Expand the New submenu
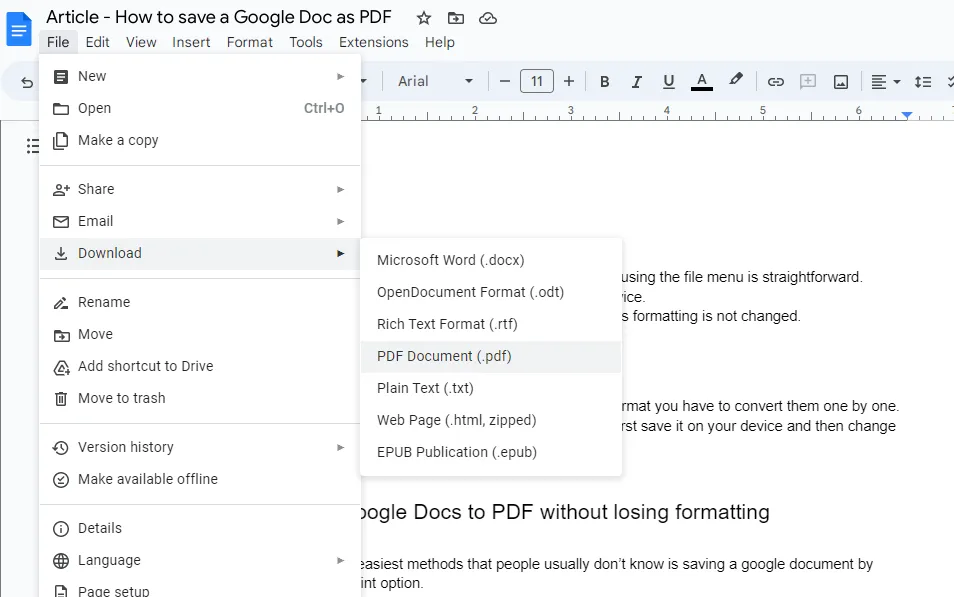The image size is (954, 597). [x=200, y=76]
